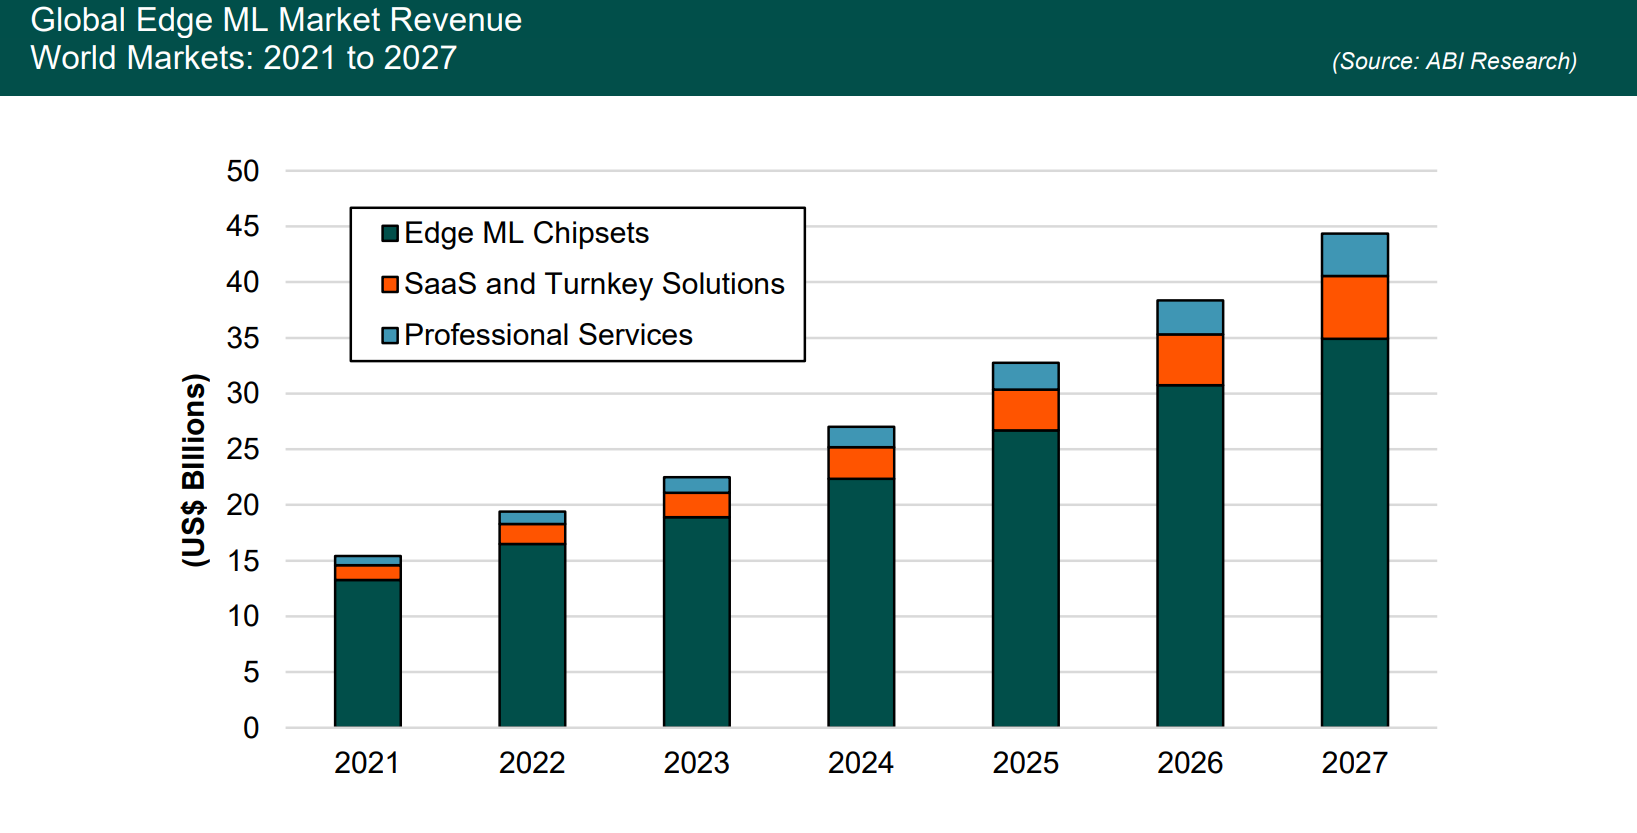Select the '(US$ Billions)' y-axis title
The width and height of the screenshot is (1637, 833).
click(194, 470)
